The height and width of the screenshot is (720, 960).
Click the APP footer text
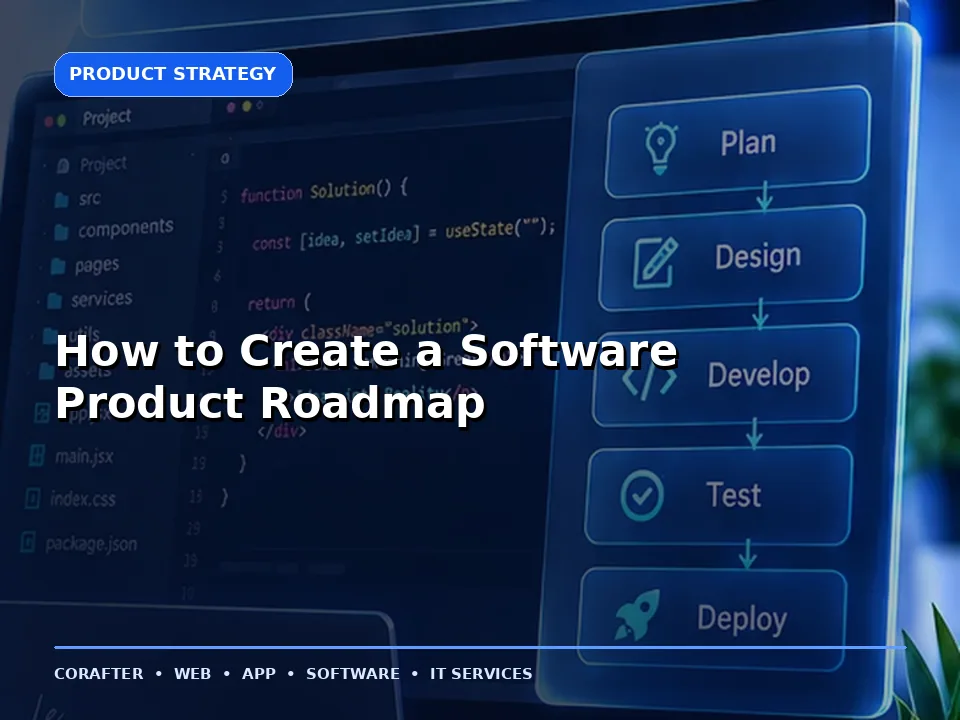coord(258,673)
